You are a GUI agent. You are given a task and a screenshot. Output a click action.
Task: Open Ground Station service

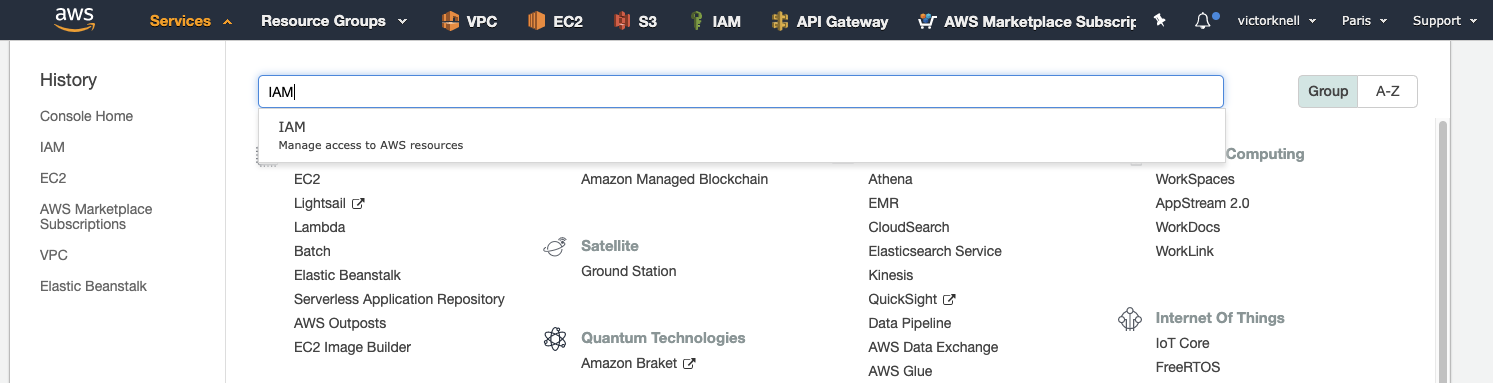click(628, 271)
